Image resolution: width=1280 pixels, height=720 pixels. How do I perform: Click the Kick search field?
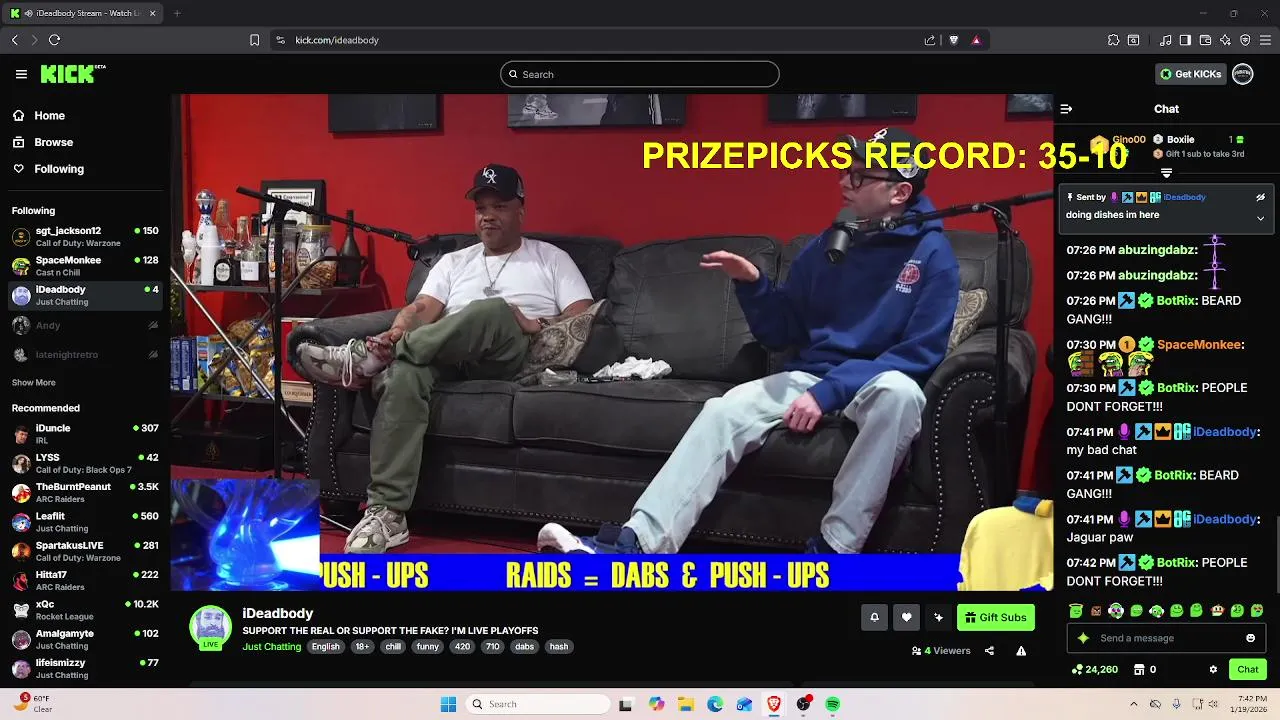pos(640,74)
